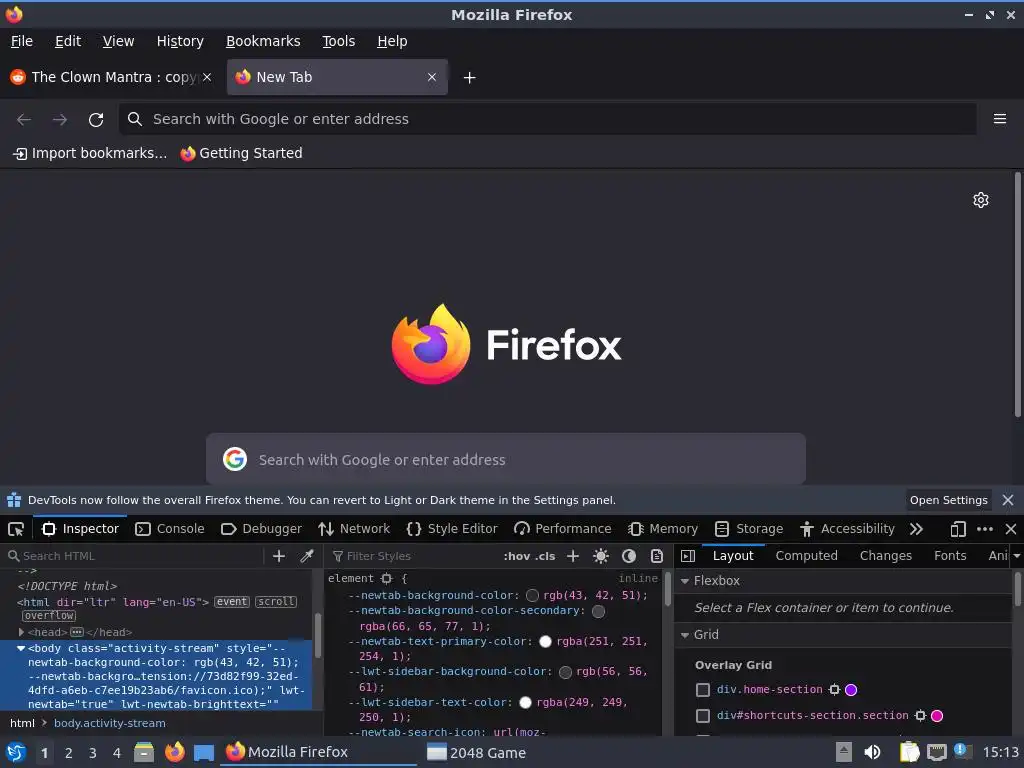The width and height of the screenshot is (1024, 768).
Task: Close The Clown Mantra tab
Action: (207, 77)
